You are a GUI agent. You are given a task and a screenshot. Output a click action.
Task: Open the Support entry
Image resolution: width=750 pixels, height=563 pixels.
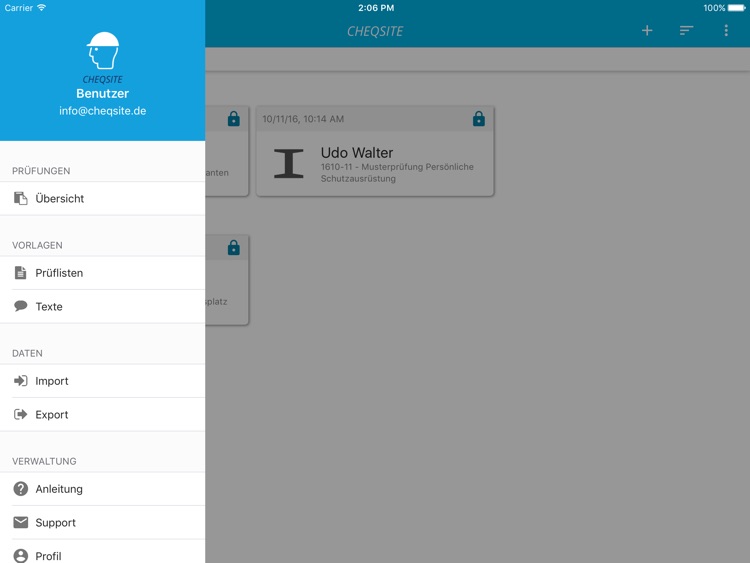[x=102, y=523]
